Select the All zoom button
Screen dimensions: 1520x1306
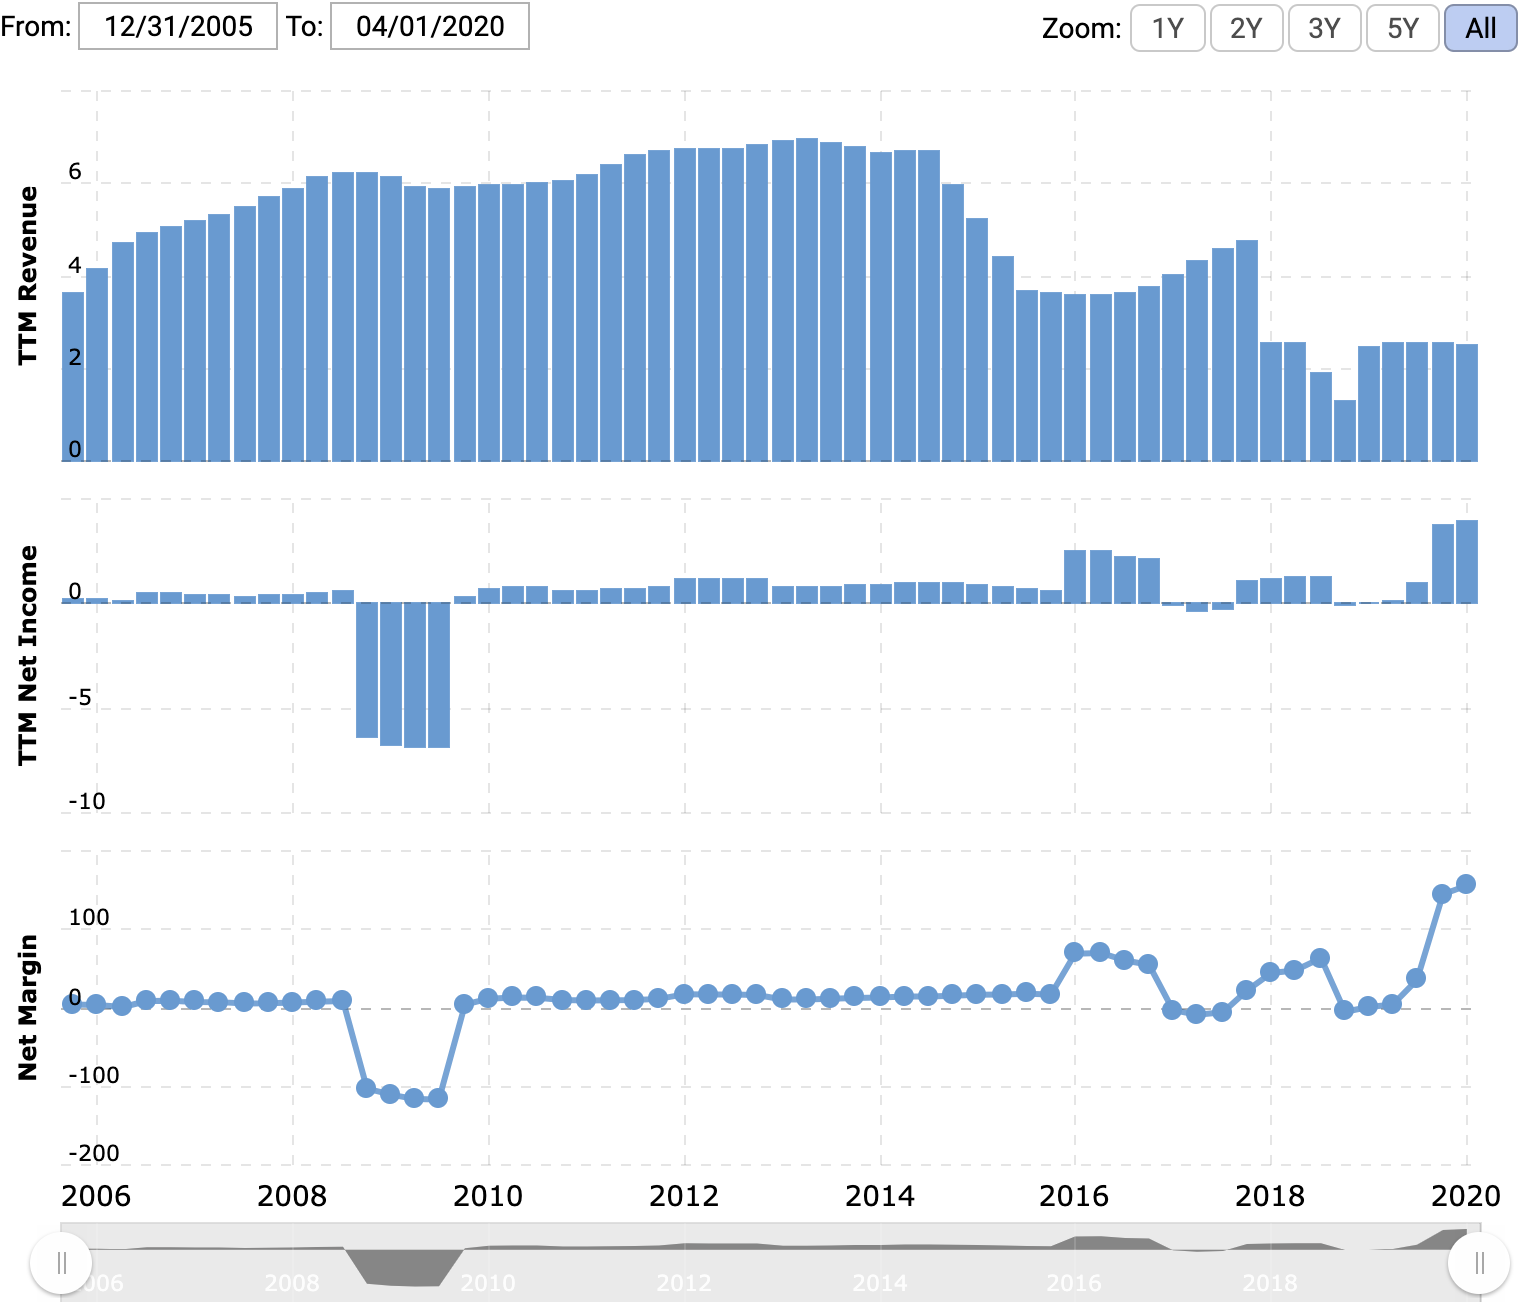point(1481,28)
